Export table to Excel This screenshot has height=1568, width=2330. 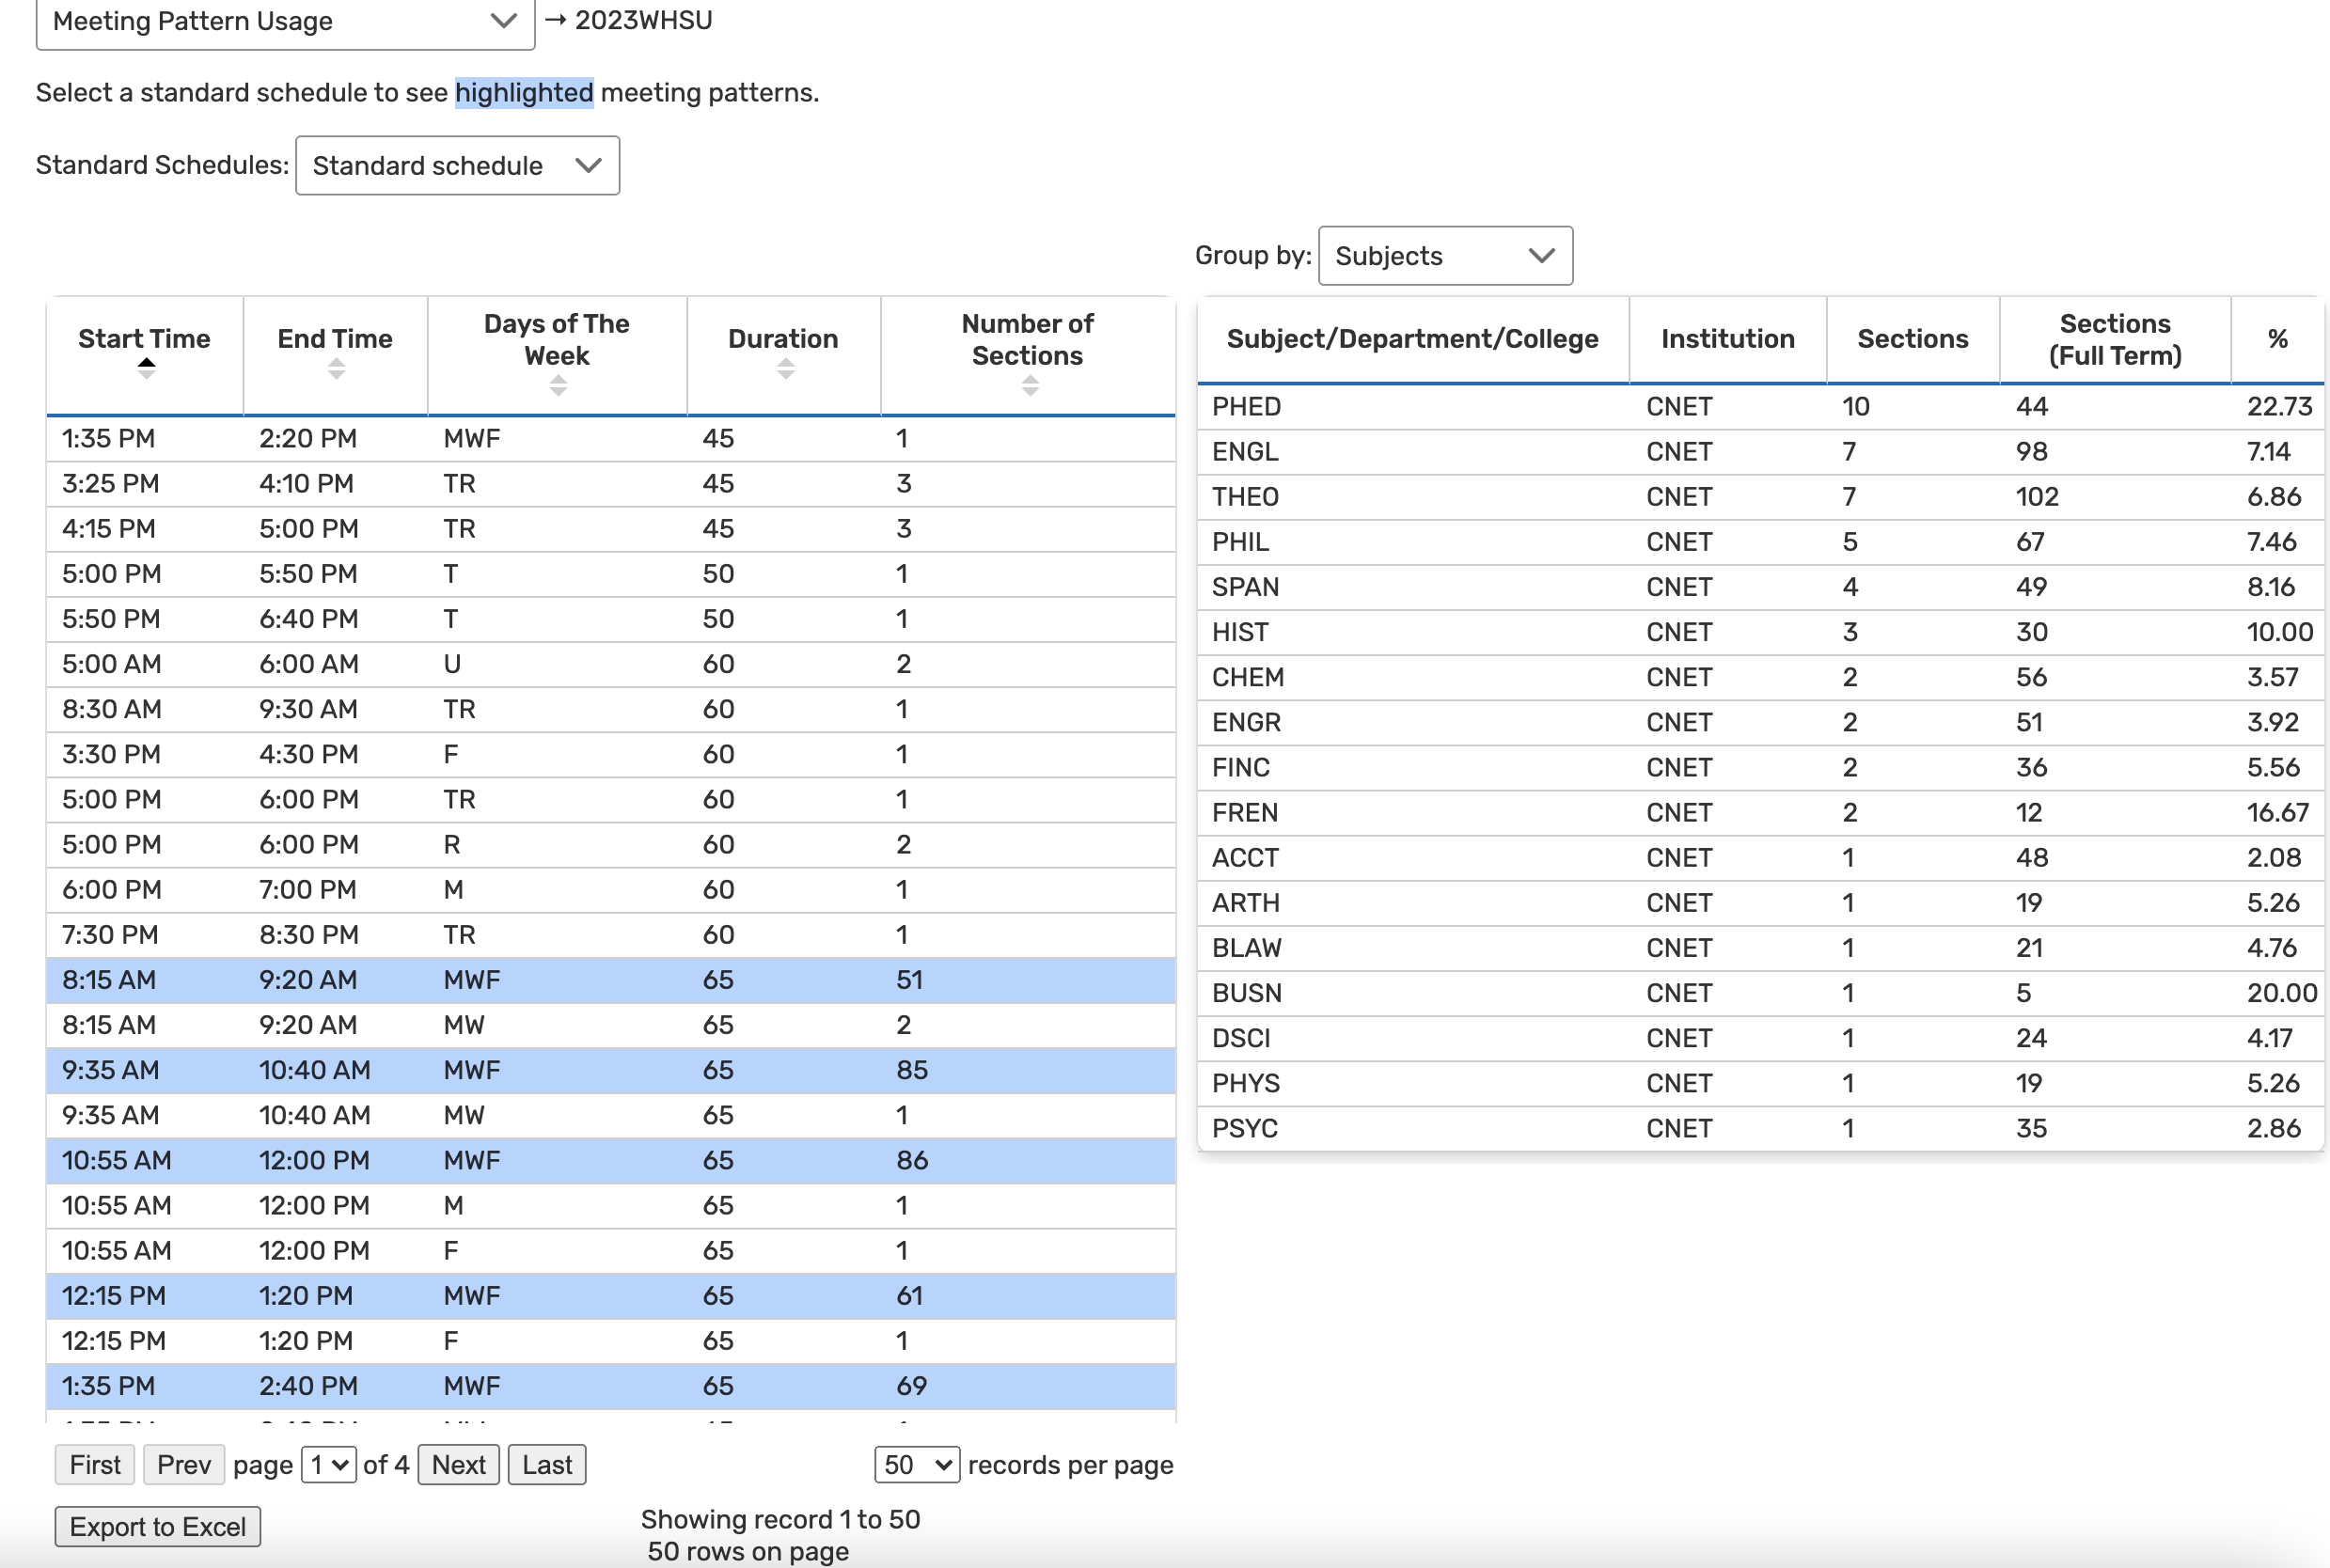[x=157, y=1527]
